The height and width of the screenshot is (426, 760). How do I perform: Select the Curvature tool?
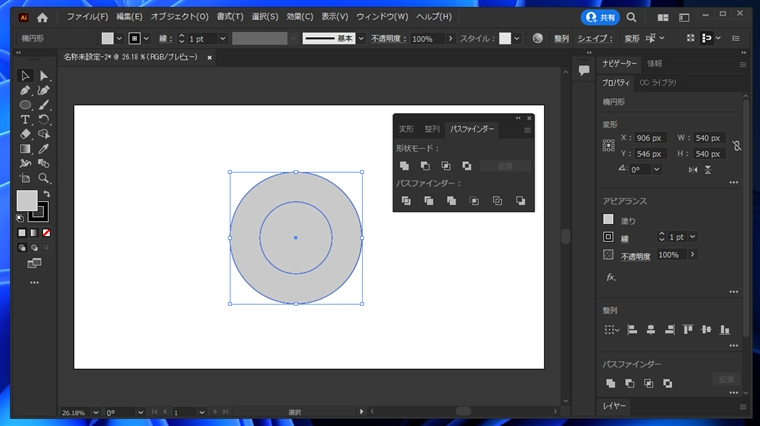(x=44, y=90)
